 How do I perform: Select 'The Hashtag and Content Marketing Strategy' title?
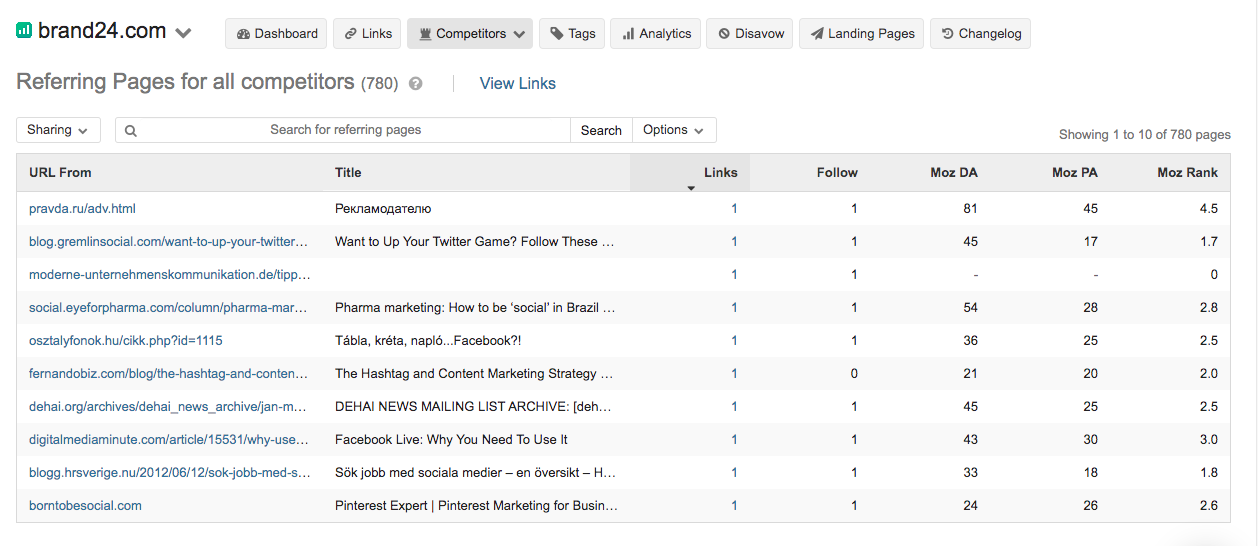tap(475, 374)
